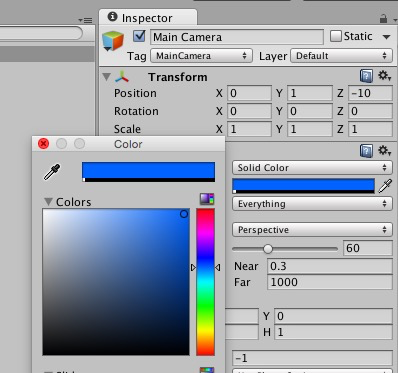
Task: Click the field of view value field 60
Action: coord(368,248)
